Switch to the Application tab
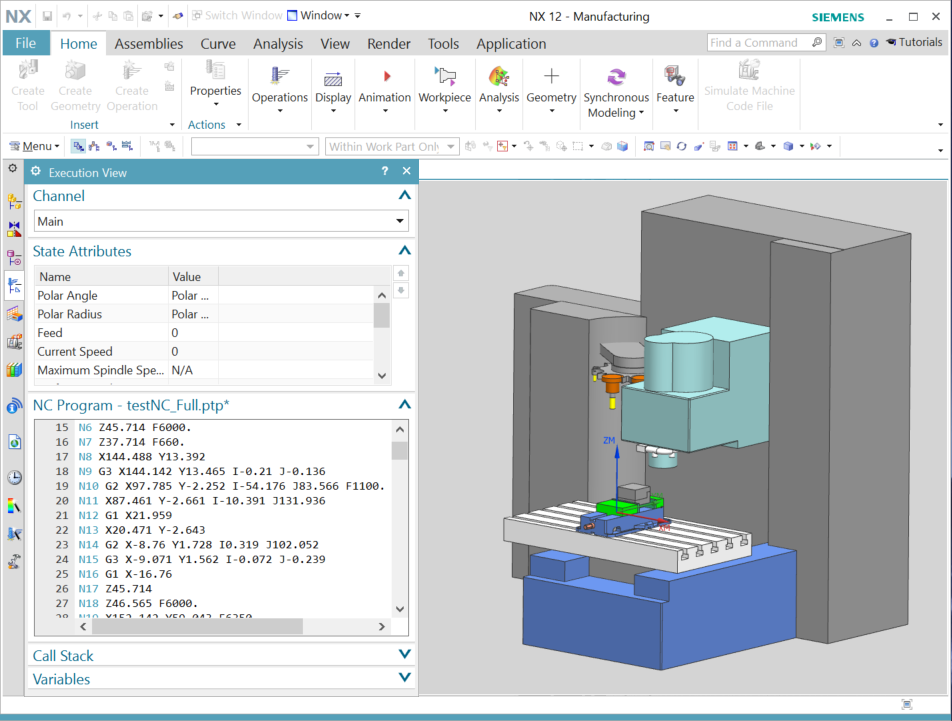 [511, 44]
